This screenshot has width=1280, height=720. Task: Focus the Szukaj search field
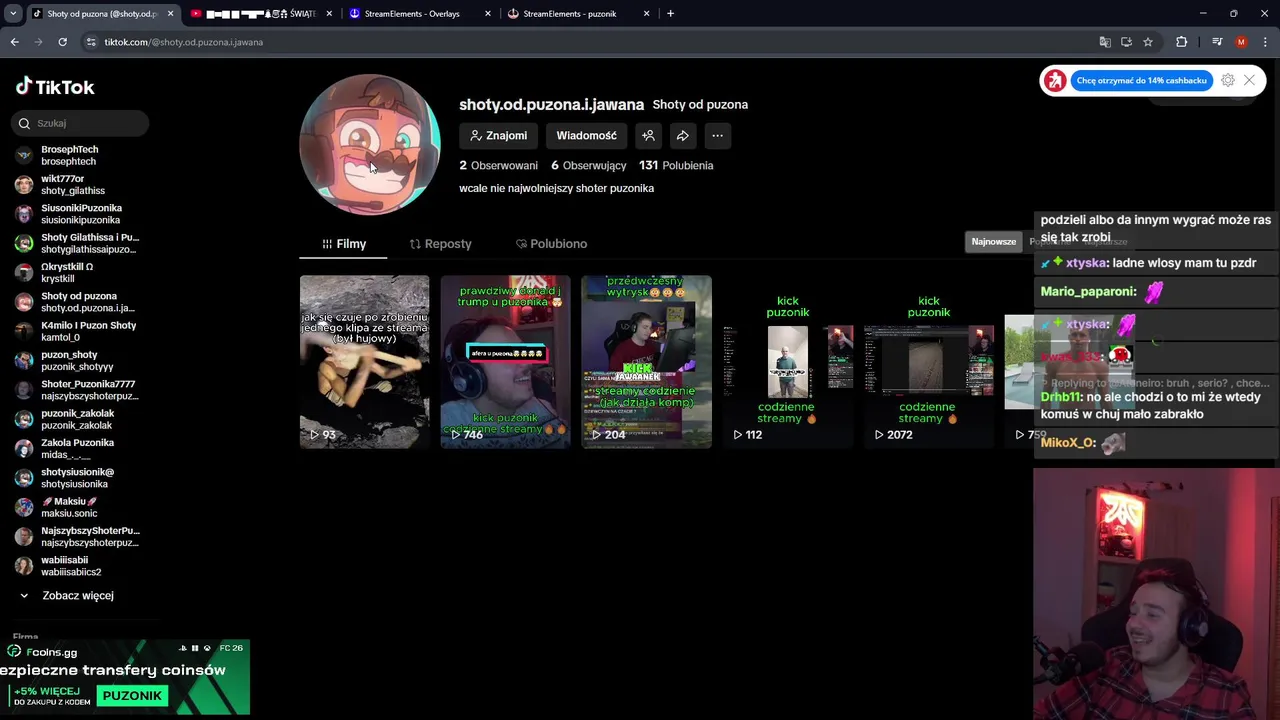(x=81, y=123)
